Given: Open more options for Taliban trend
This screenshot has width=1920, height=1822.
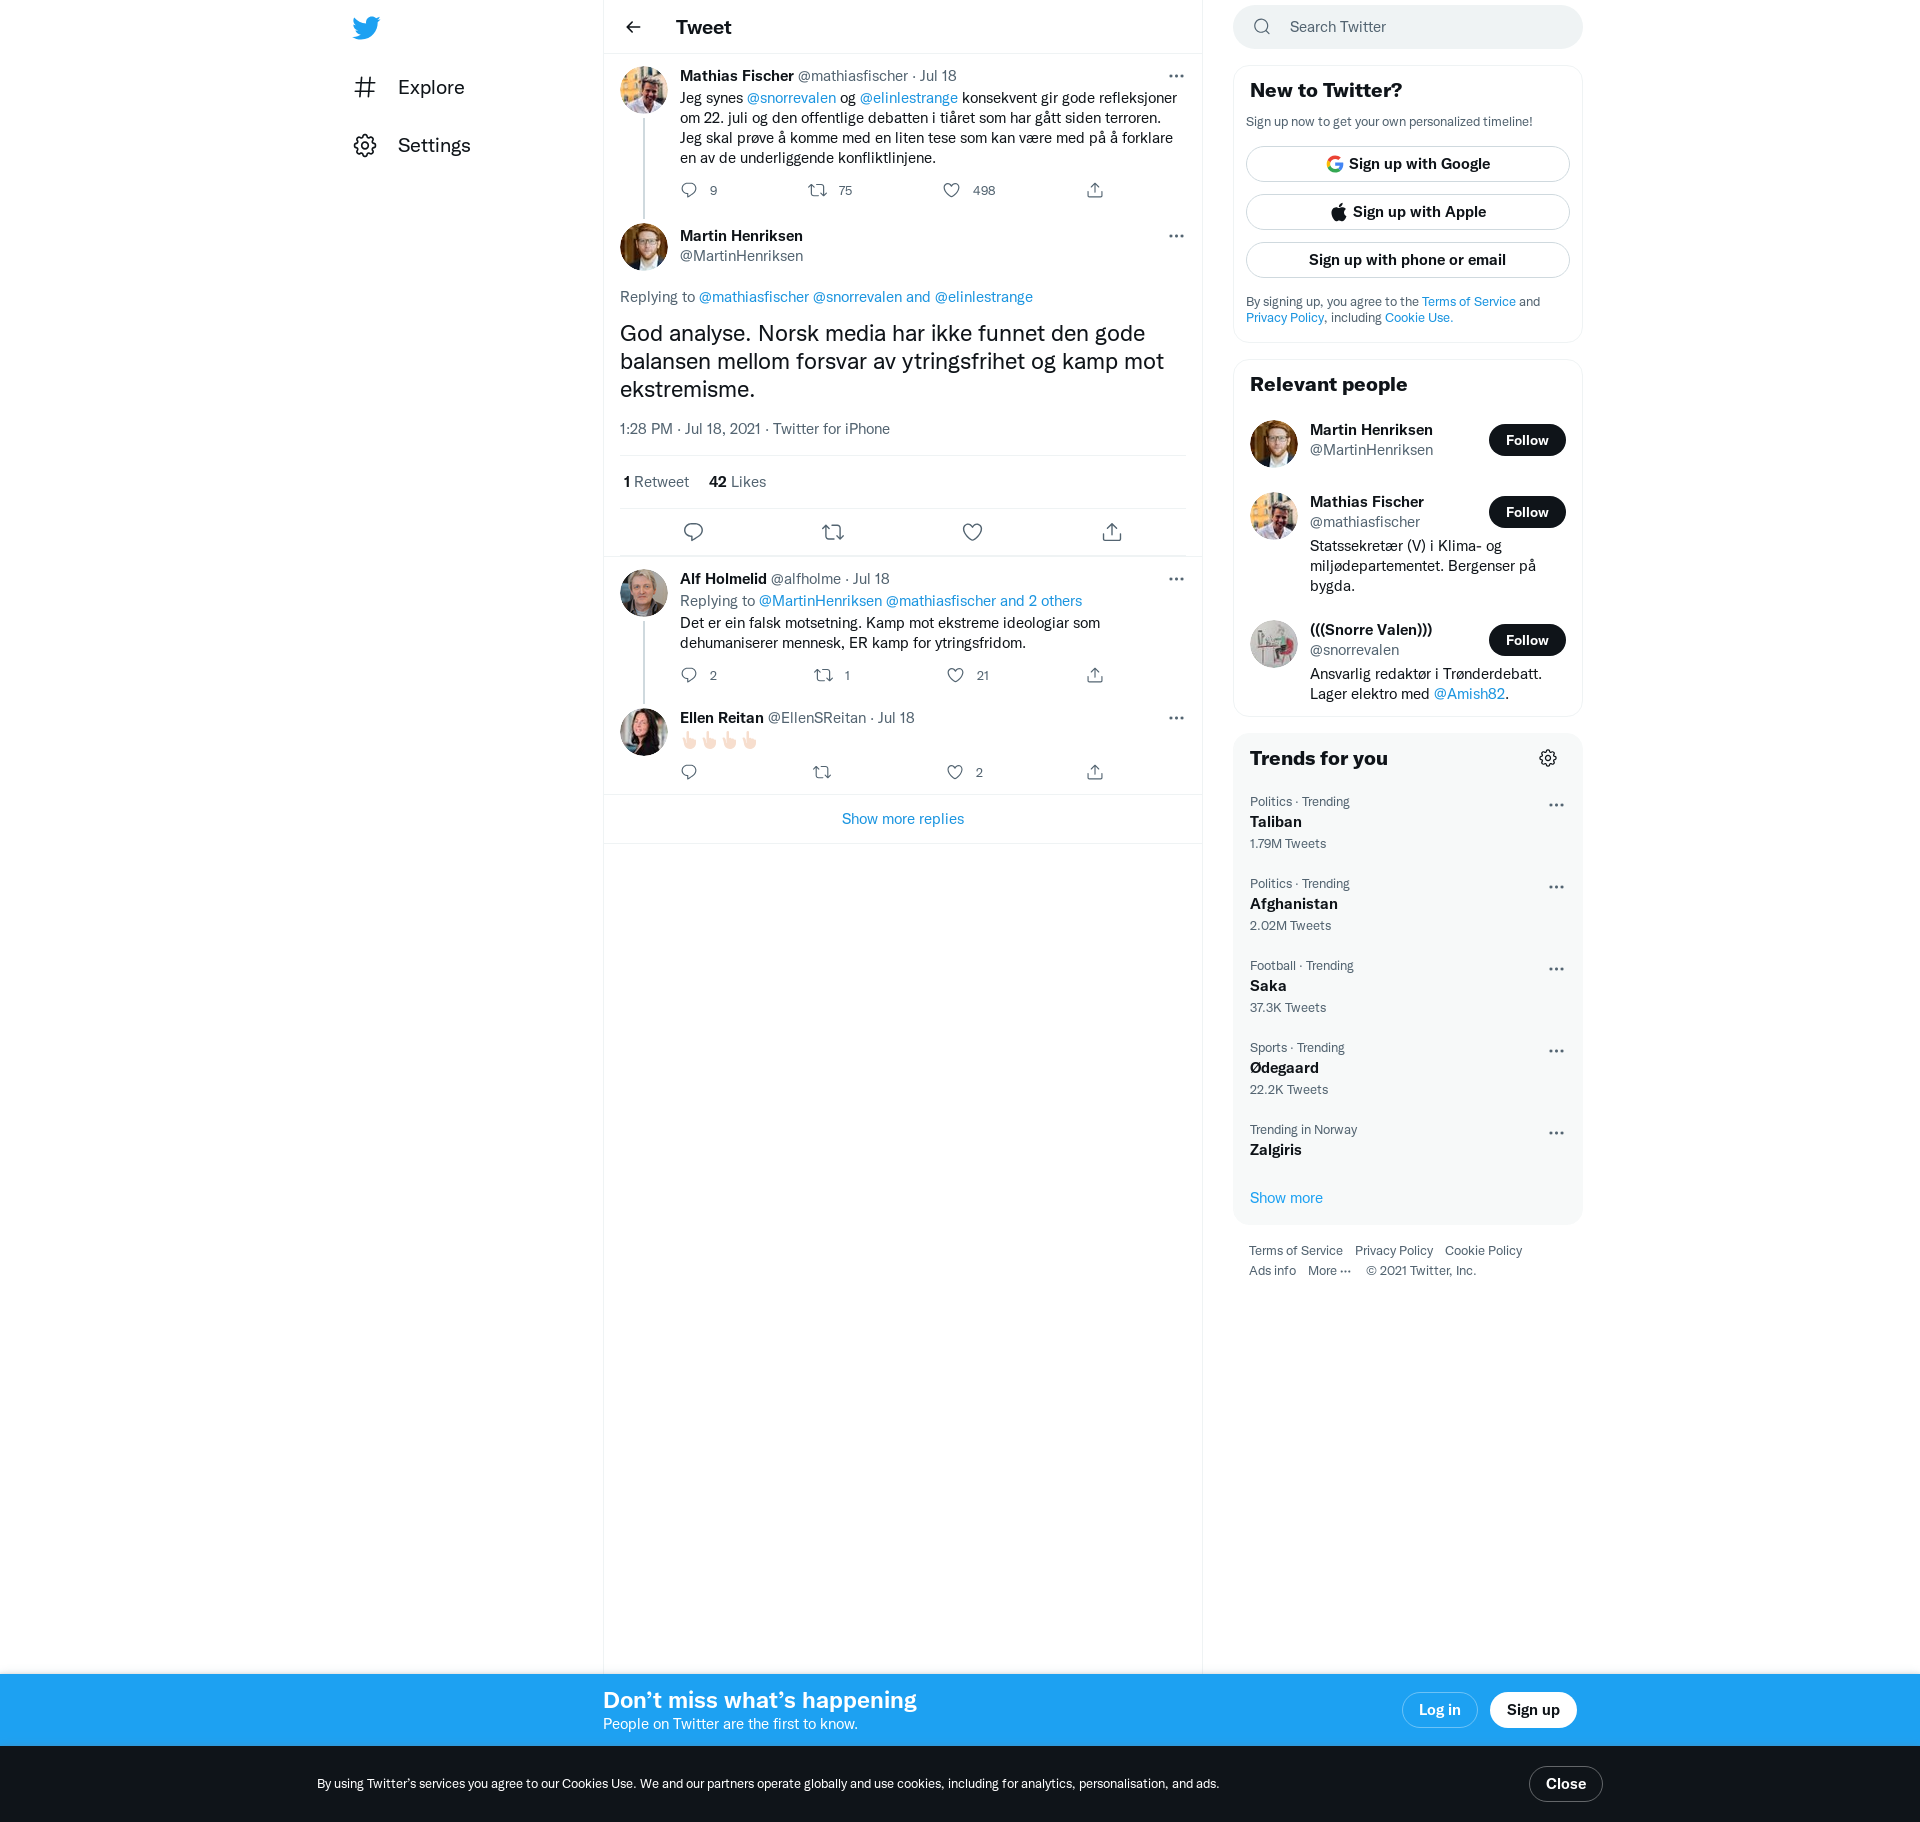Looking at the screenshot, I should [x=1556, y=805].
